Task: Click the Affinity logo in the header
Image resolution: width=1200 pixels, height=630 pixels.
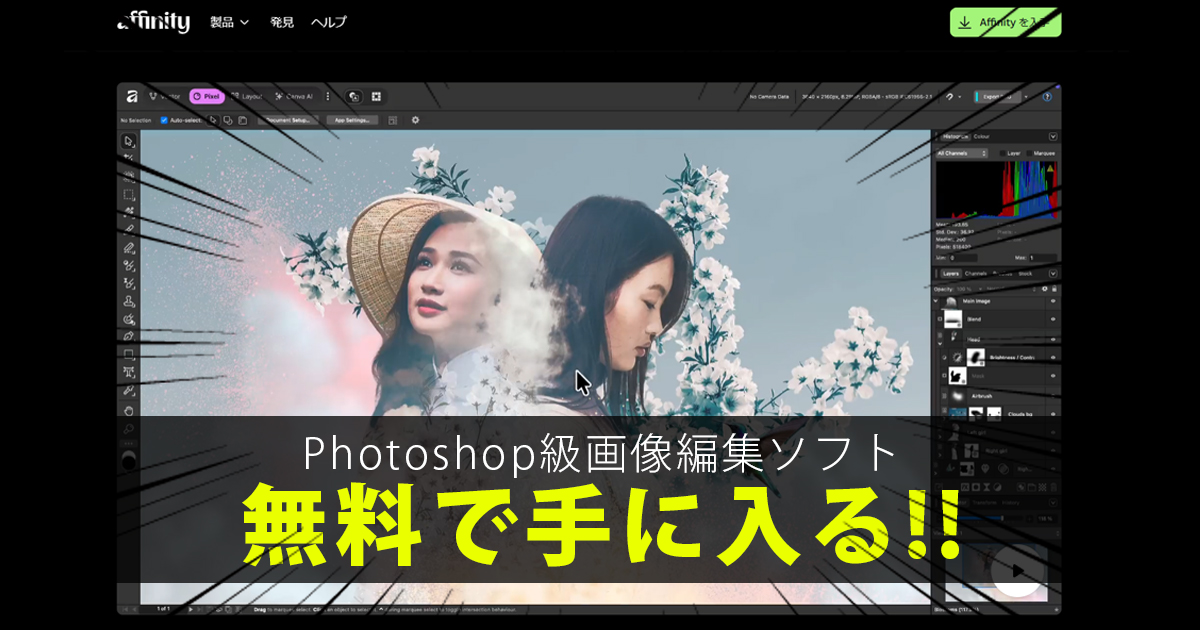Action: pos(153,22)
